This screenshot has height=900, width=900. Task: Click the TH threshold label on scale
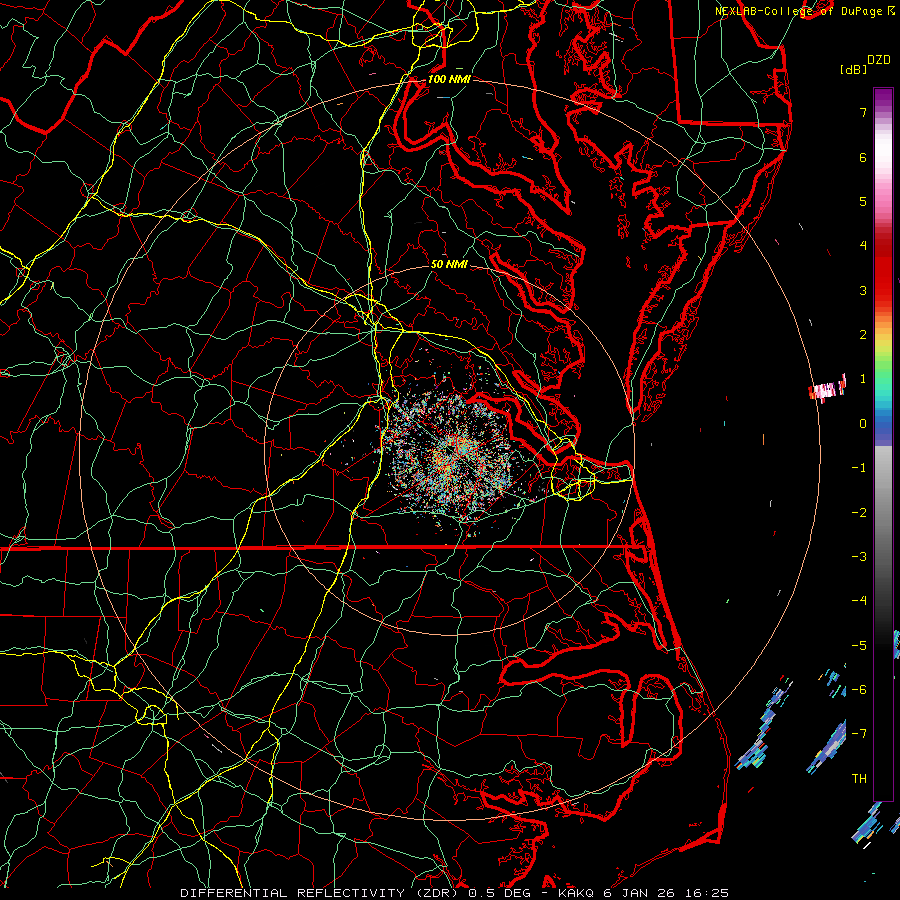(x=859, y=778)
